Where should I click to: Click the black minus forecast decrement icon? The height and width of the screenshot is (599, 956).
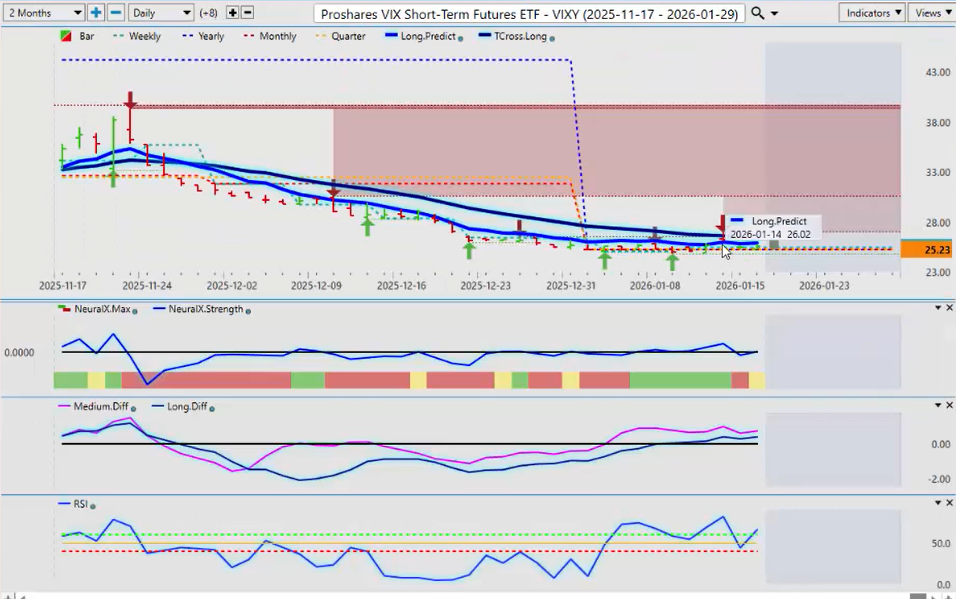248,13
